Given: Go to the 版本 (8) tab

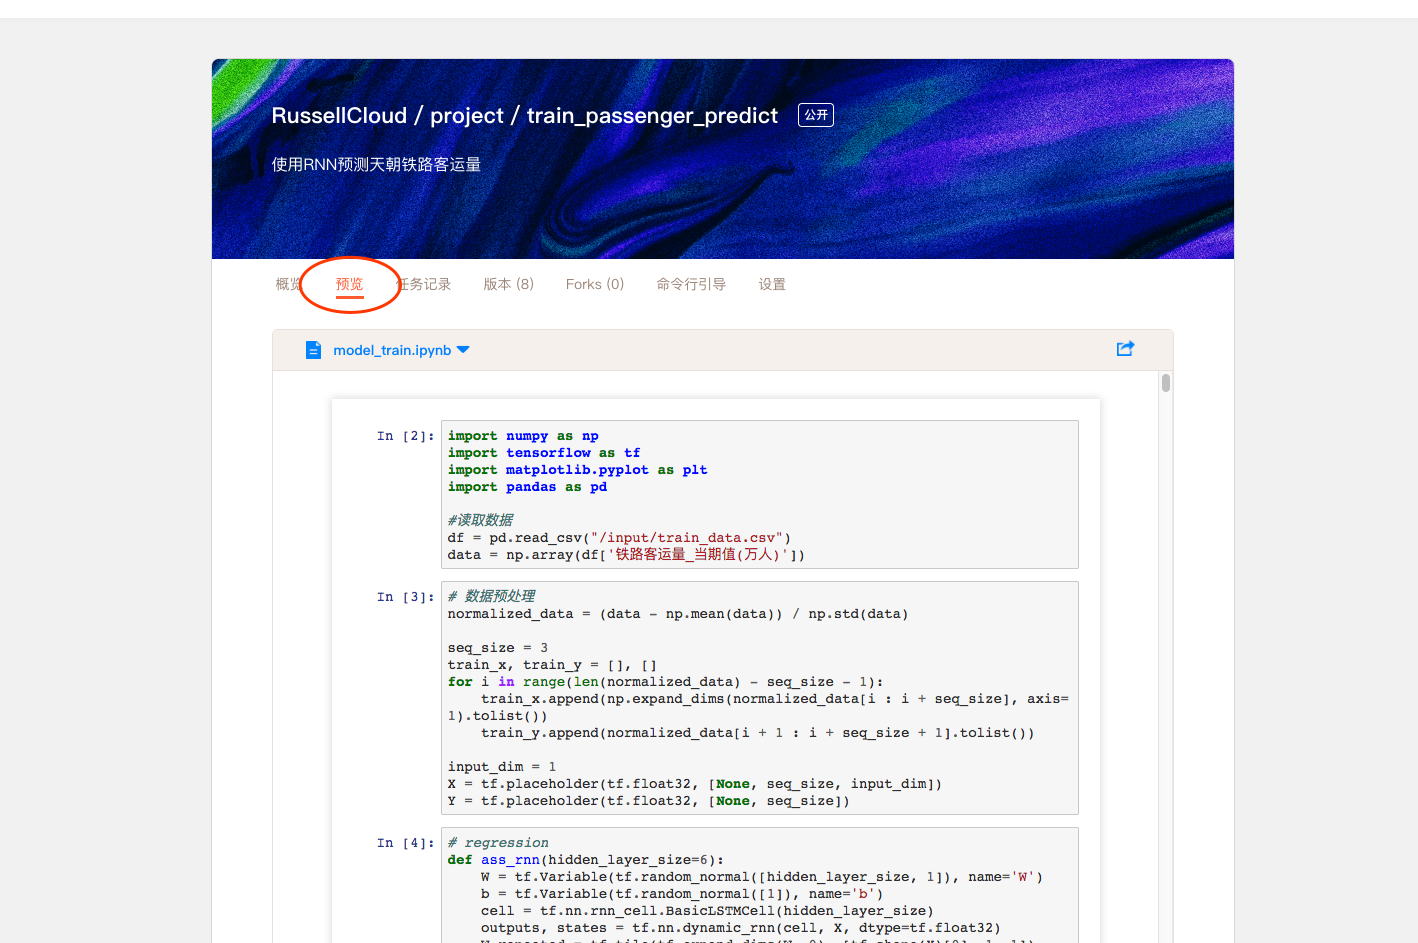Looking at the screenshot, I should (x=508, y=285).
